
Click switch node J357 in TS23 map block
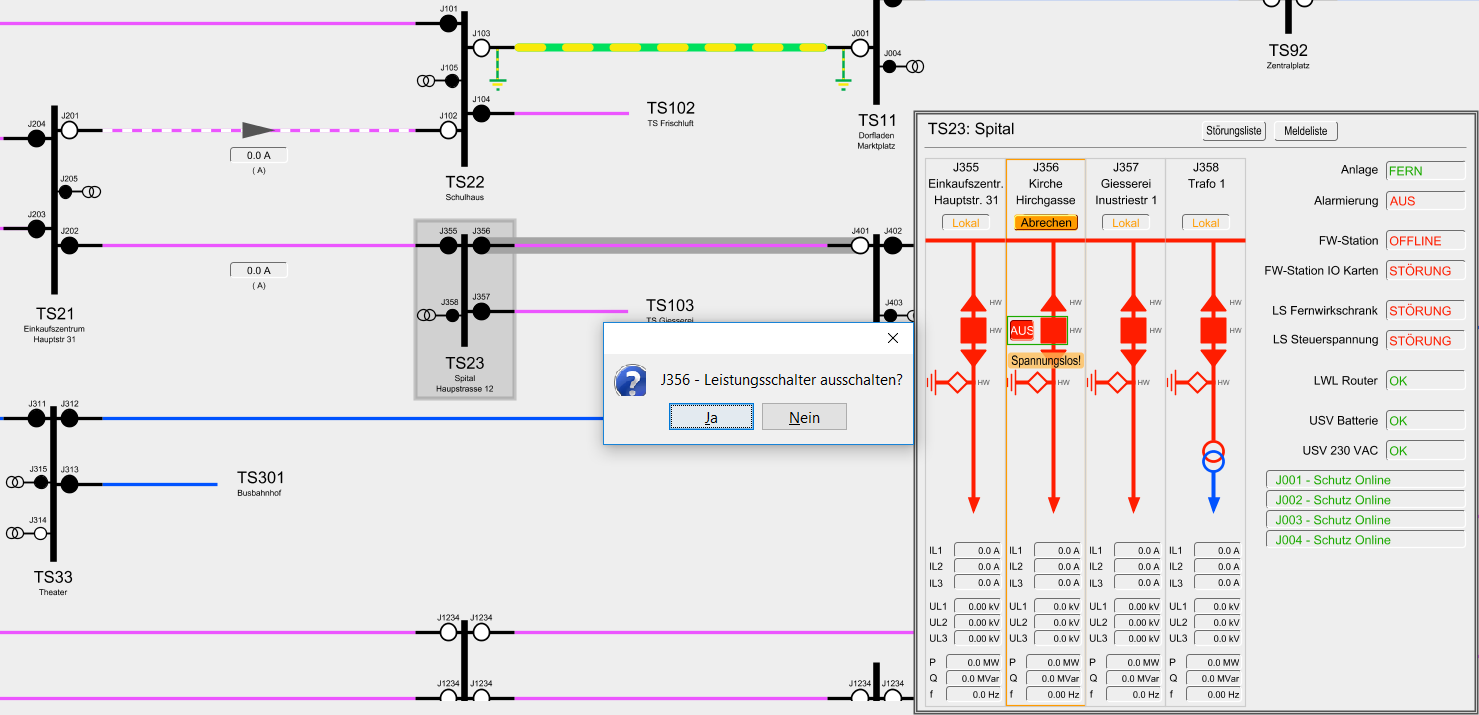[x=481, y=312]
